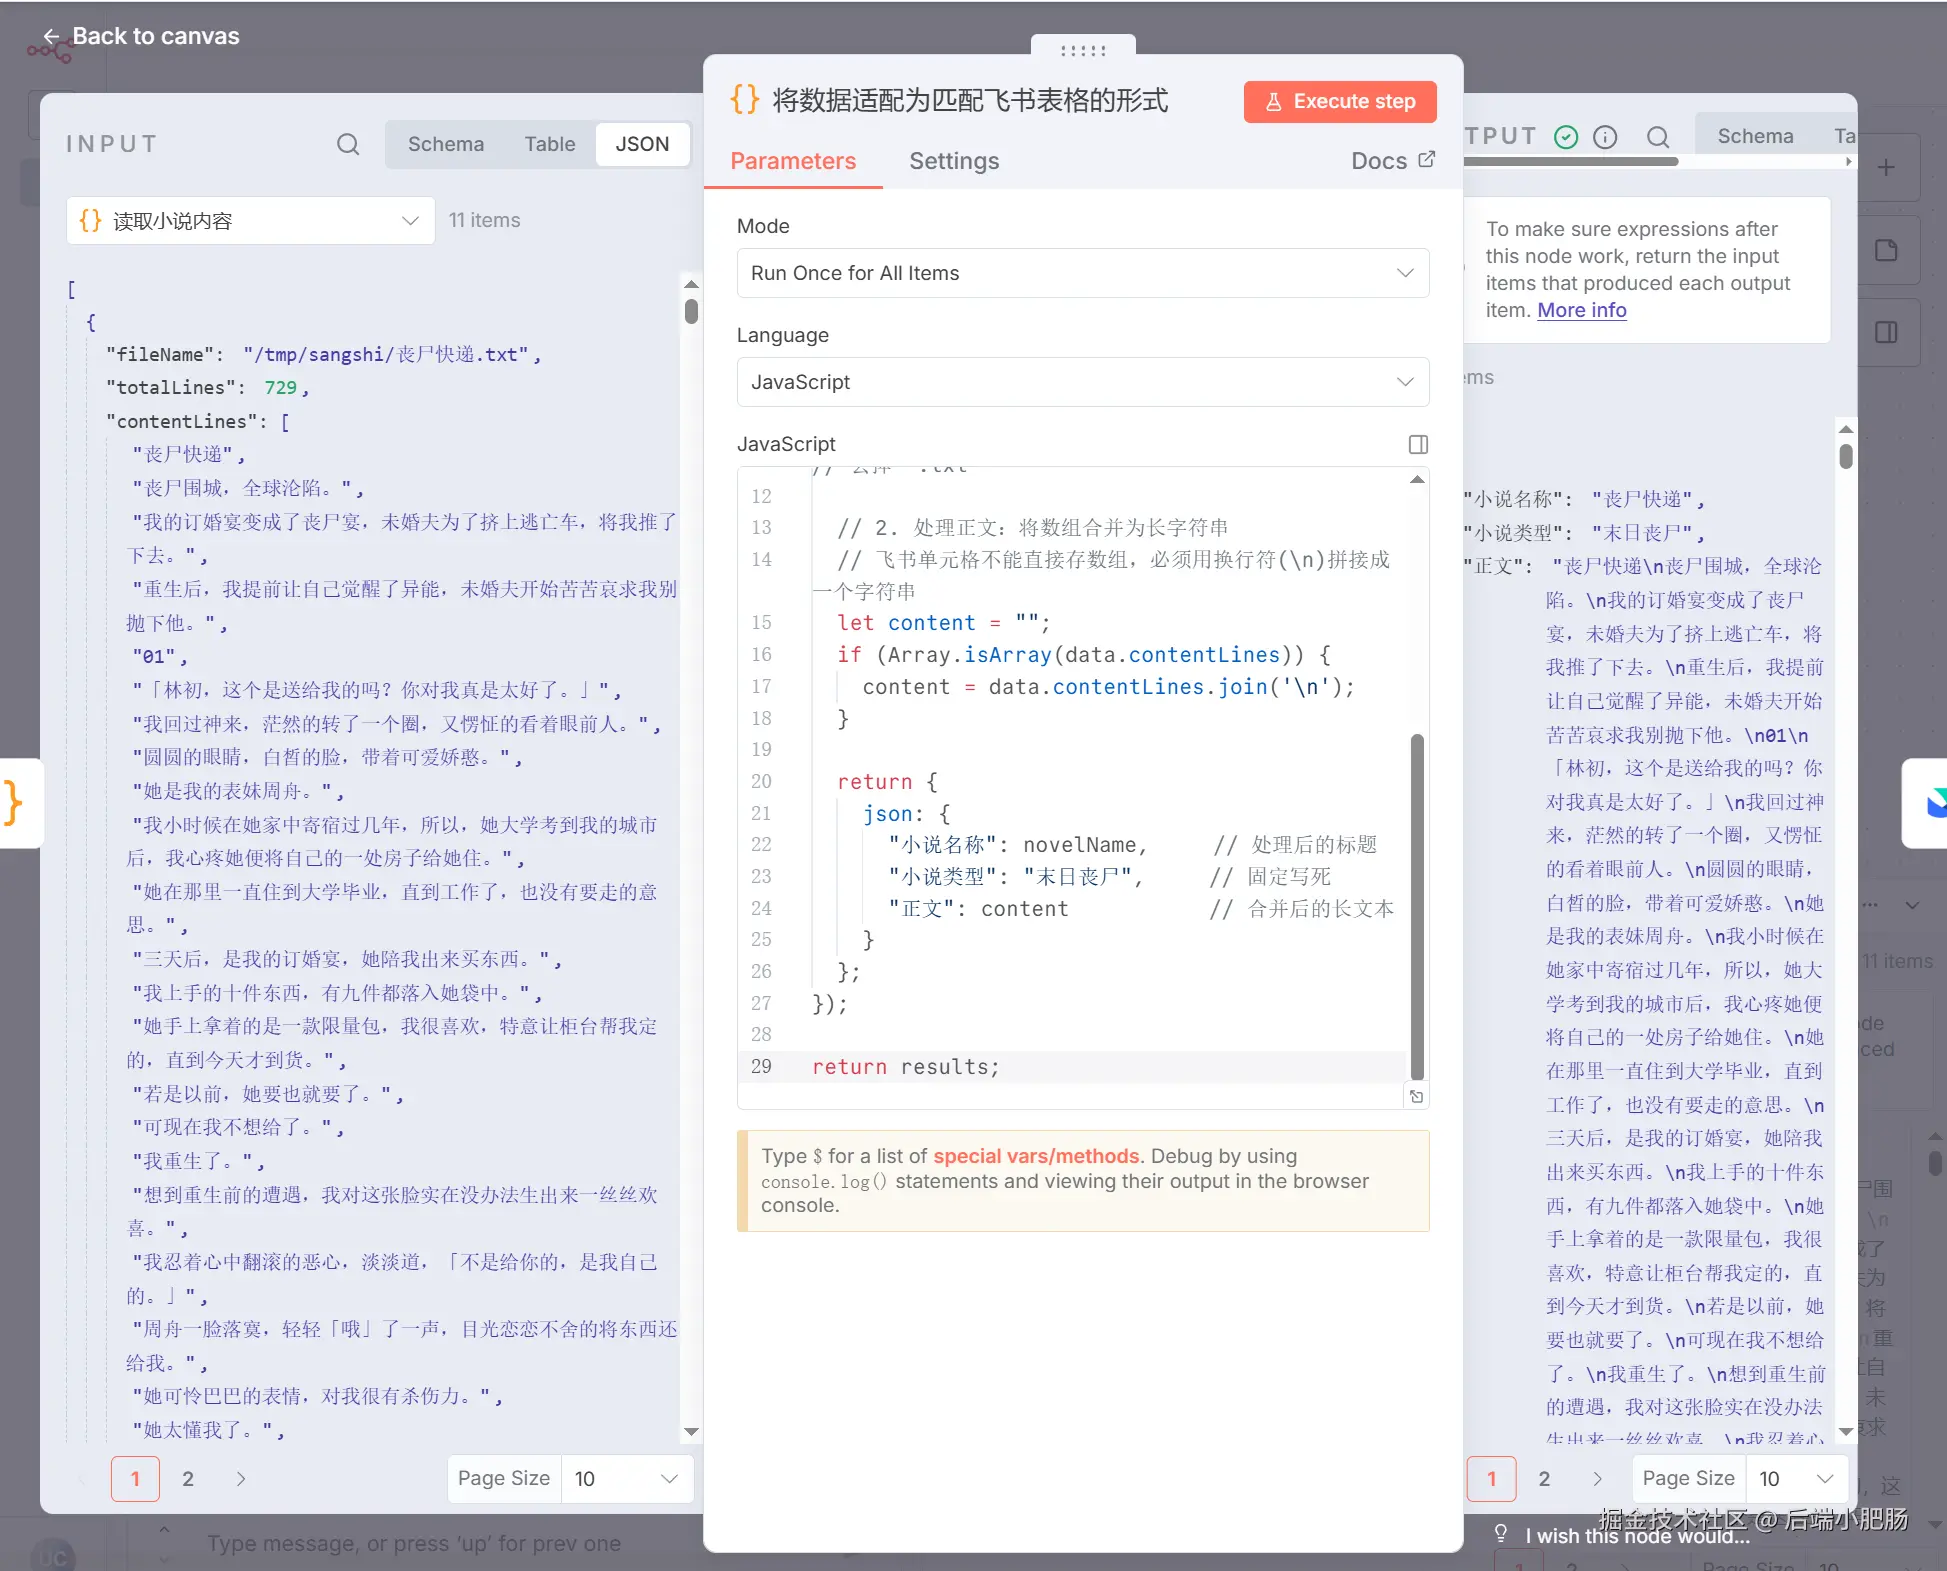Open the Settings tab
The image size is (1947, 1571).
click(x=953, y=161)
